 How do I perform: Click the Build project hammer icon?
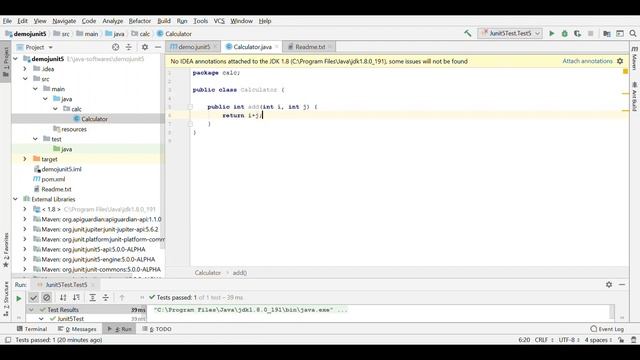point(467,33)
